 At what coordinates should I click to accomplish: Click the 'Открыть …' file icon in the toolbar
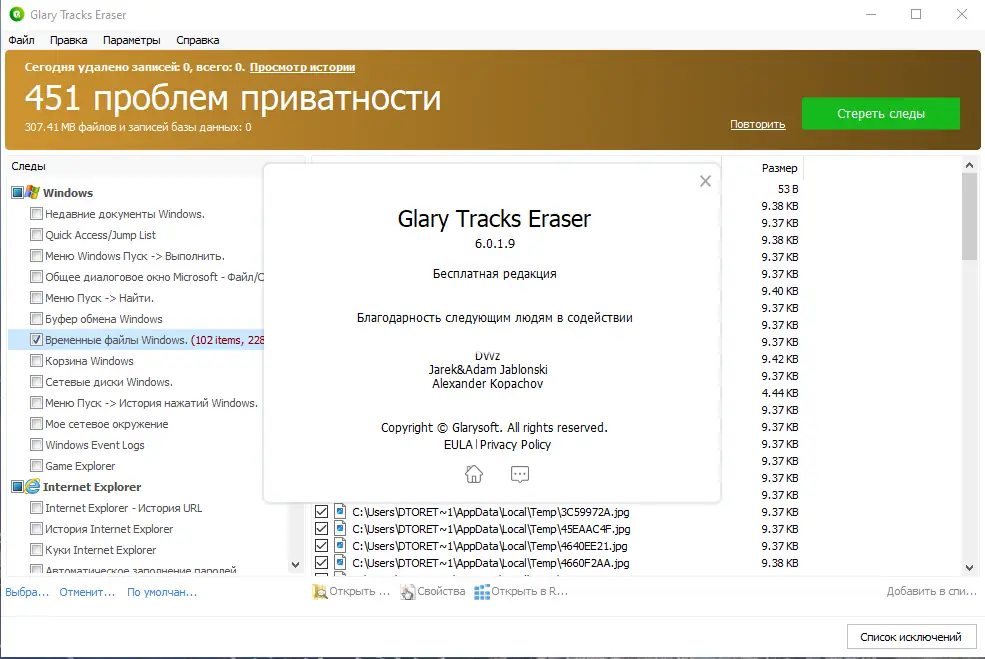tap(320, 592)
